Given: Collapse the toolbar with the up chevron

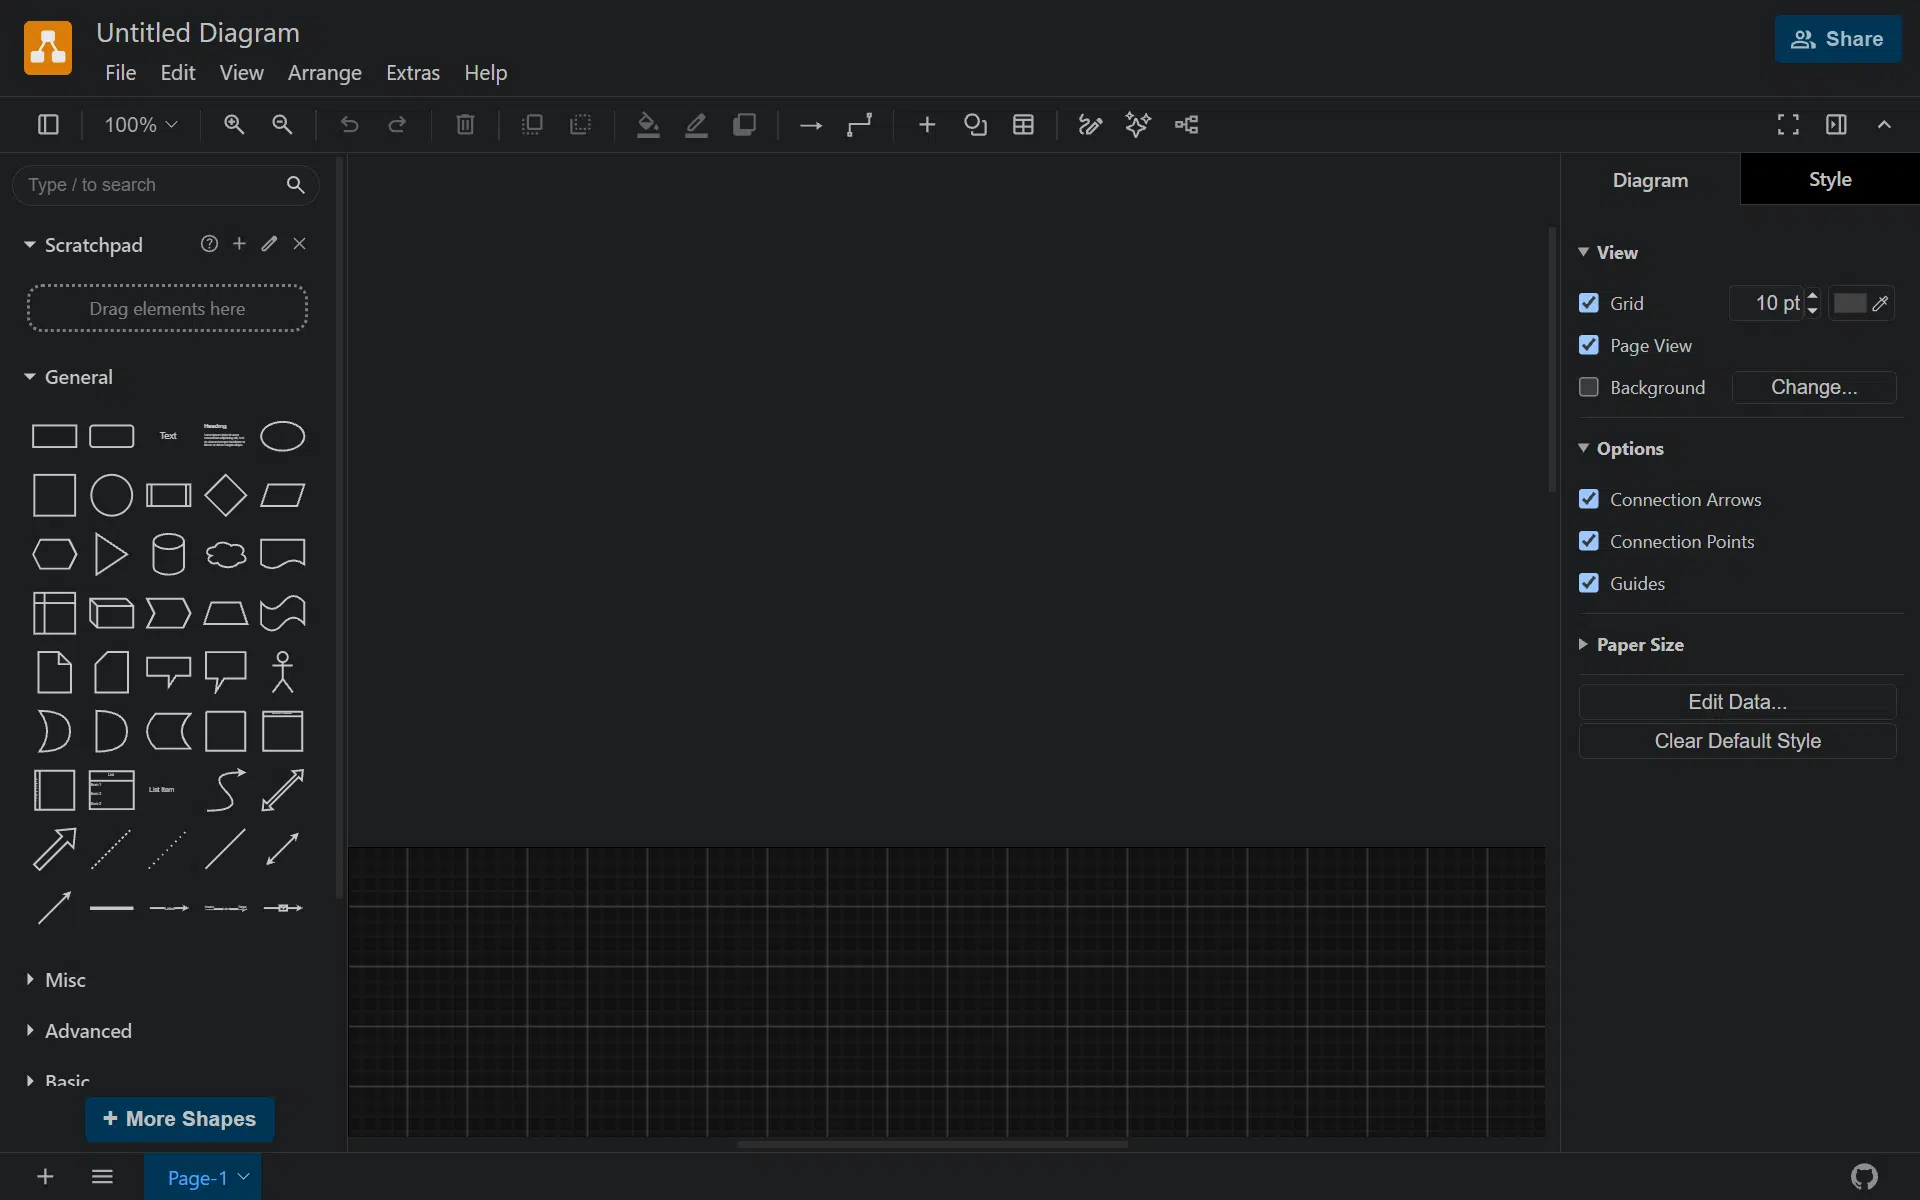Looking at the screenshot, I should [1884, 125].
